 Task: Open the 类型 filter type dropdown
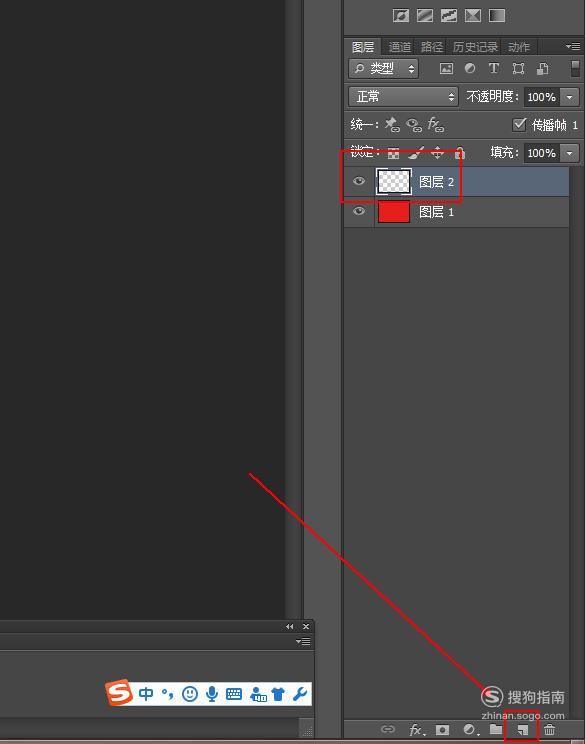click(383, 69)
